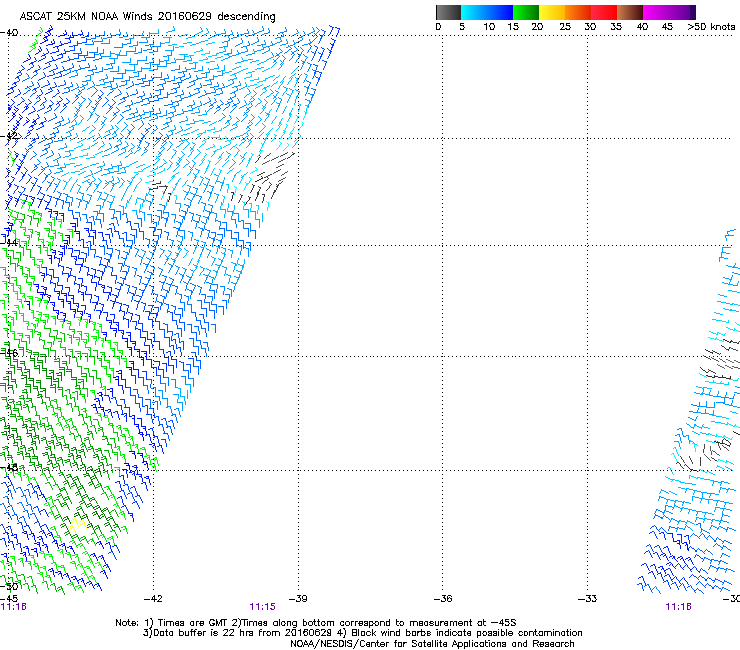Click the '>50 knots' legend label
Viewport: 740px width, 650px height.
711,26
